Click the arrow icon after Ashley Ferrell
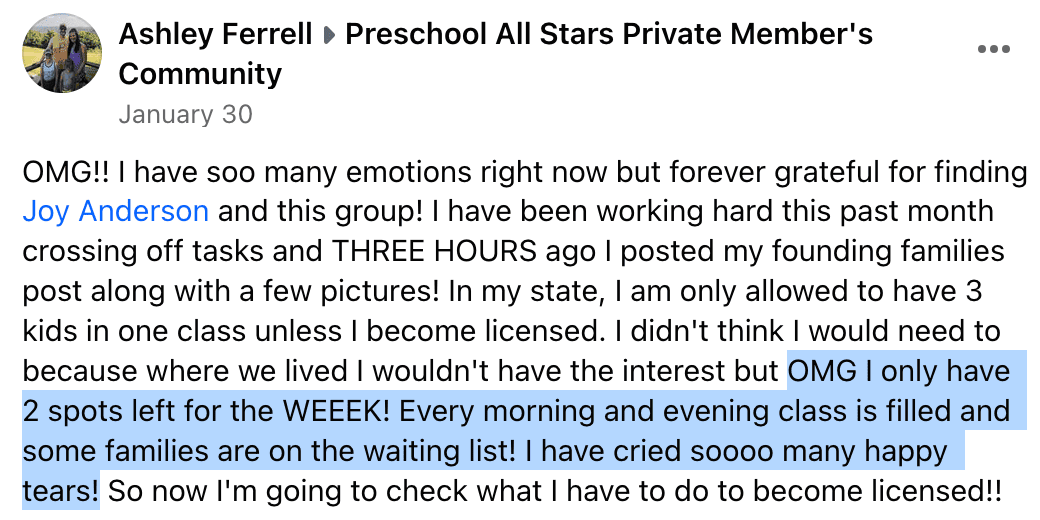Image resolution: width=1040 pixels, height=520 pixels. click(x=329, y=36)
